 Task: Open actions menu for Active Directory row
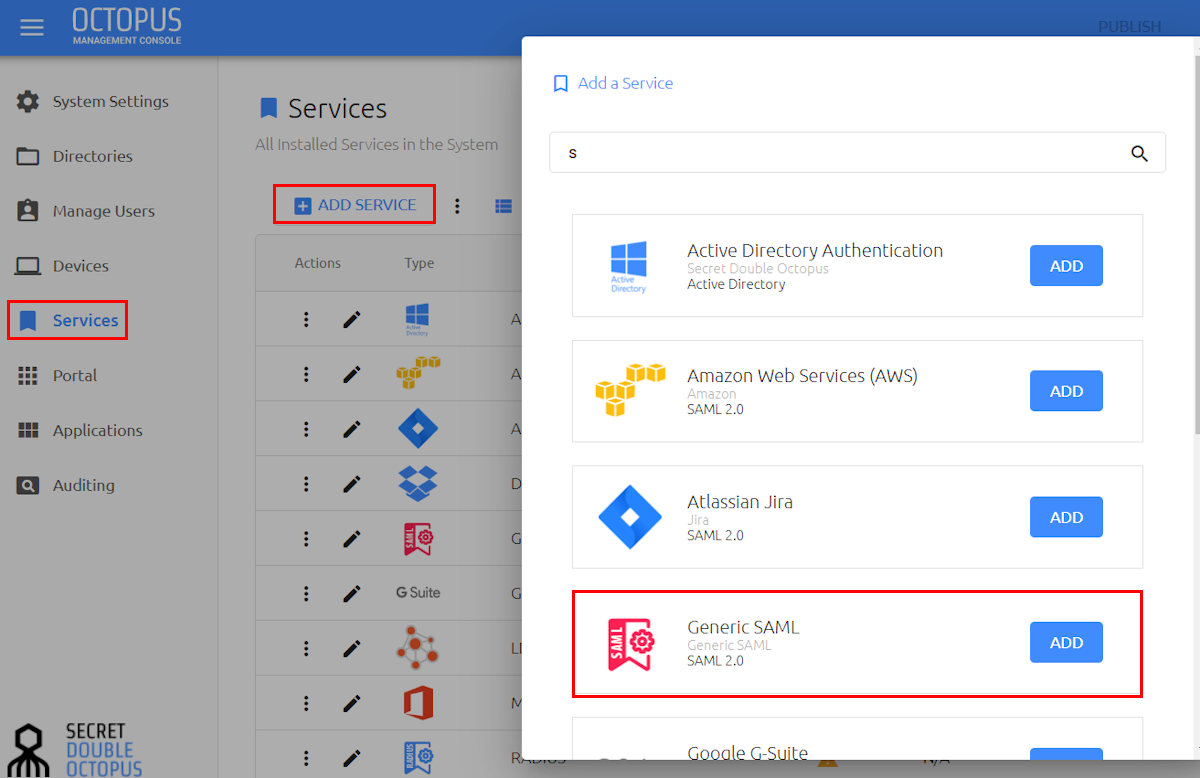(306, 319)
